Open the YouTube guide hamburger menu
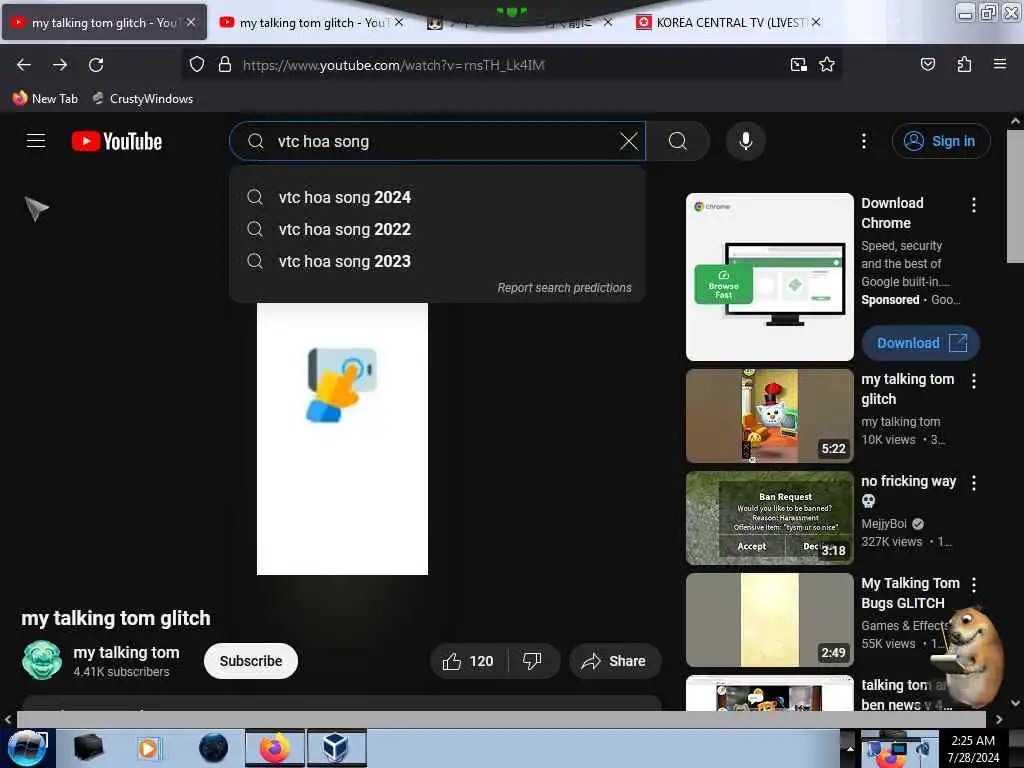 pos(36,141)
